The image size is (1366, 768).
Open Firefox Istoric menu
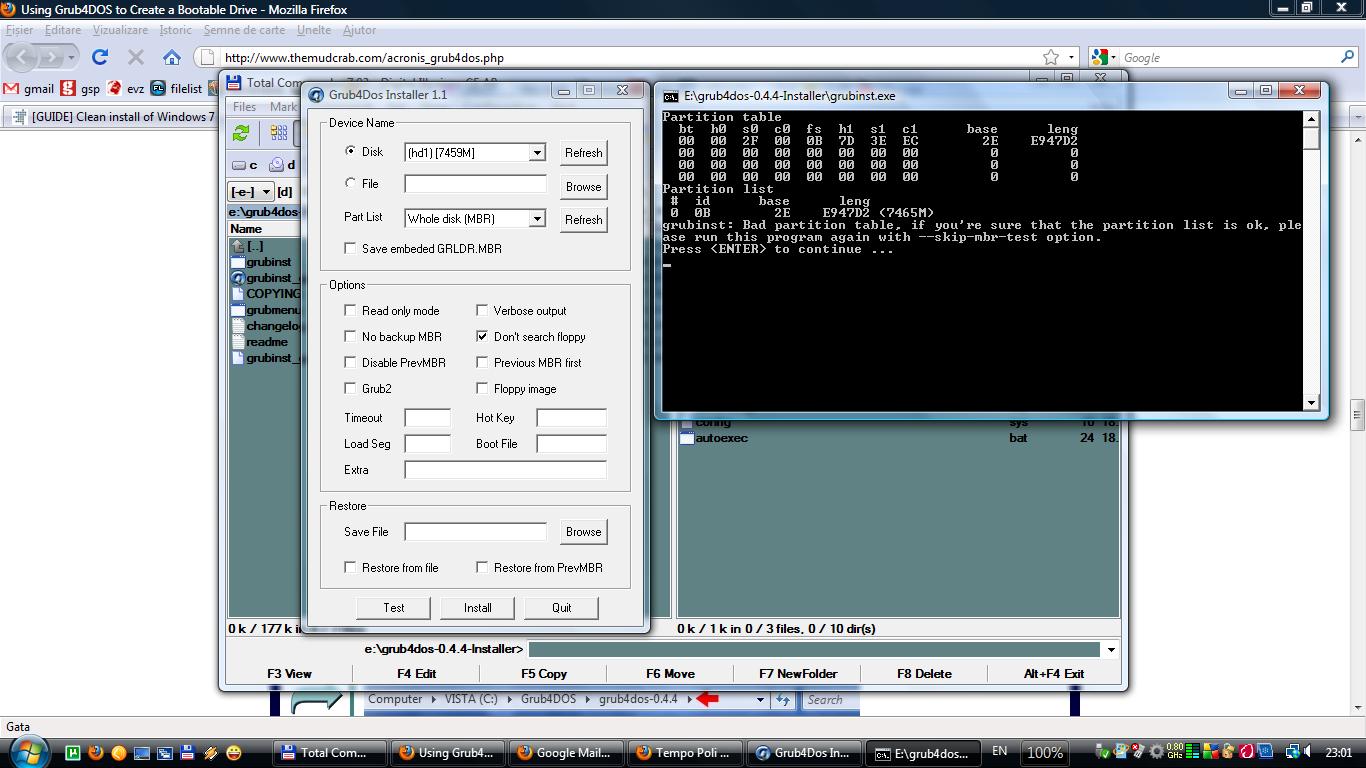point(176,30)
